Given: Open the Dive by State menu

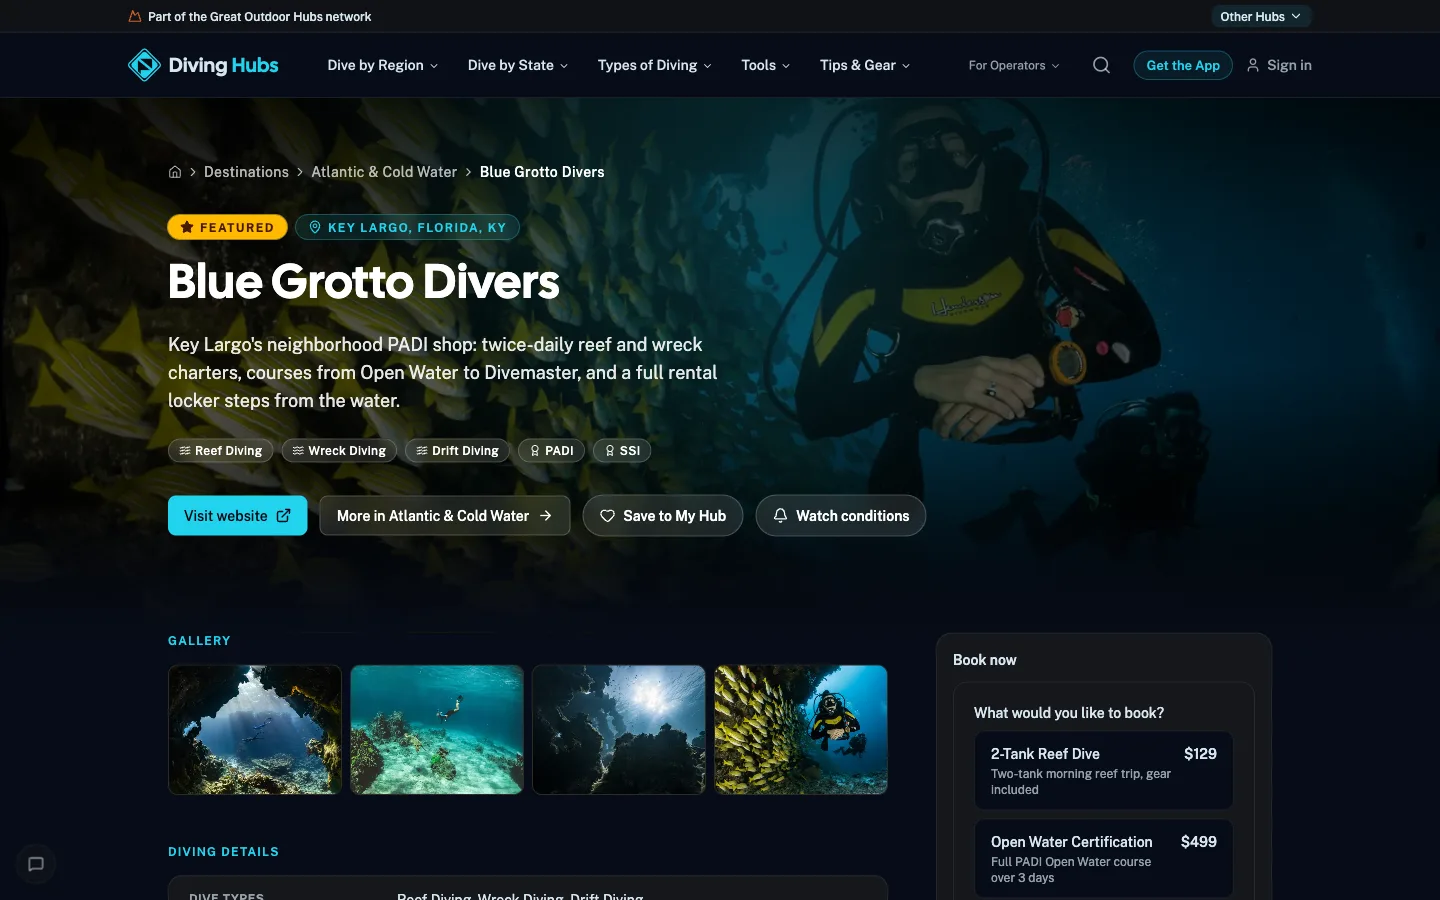Looking at the screenshot, I should 518,65.
